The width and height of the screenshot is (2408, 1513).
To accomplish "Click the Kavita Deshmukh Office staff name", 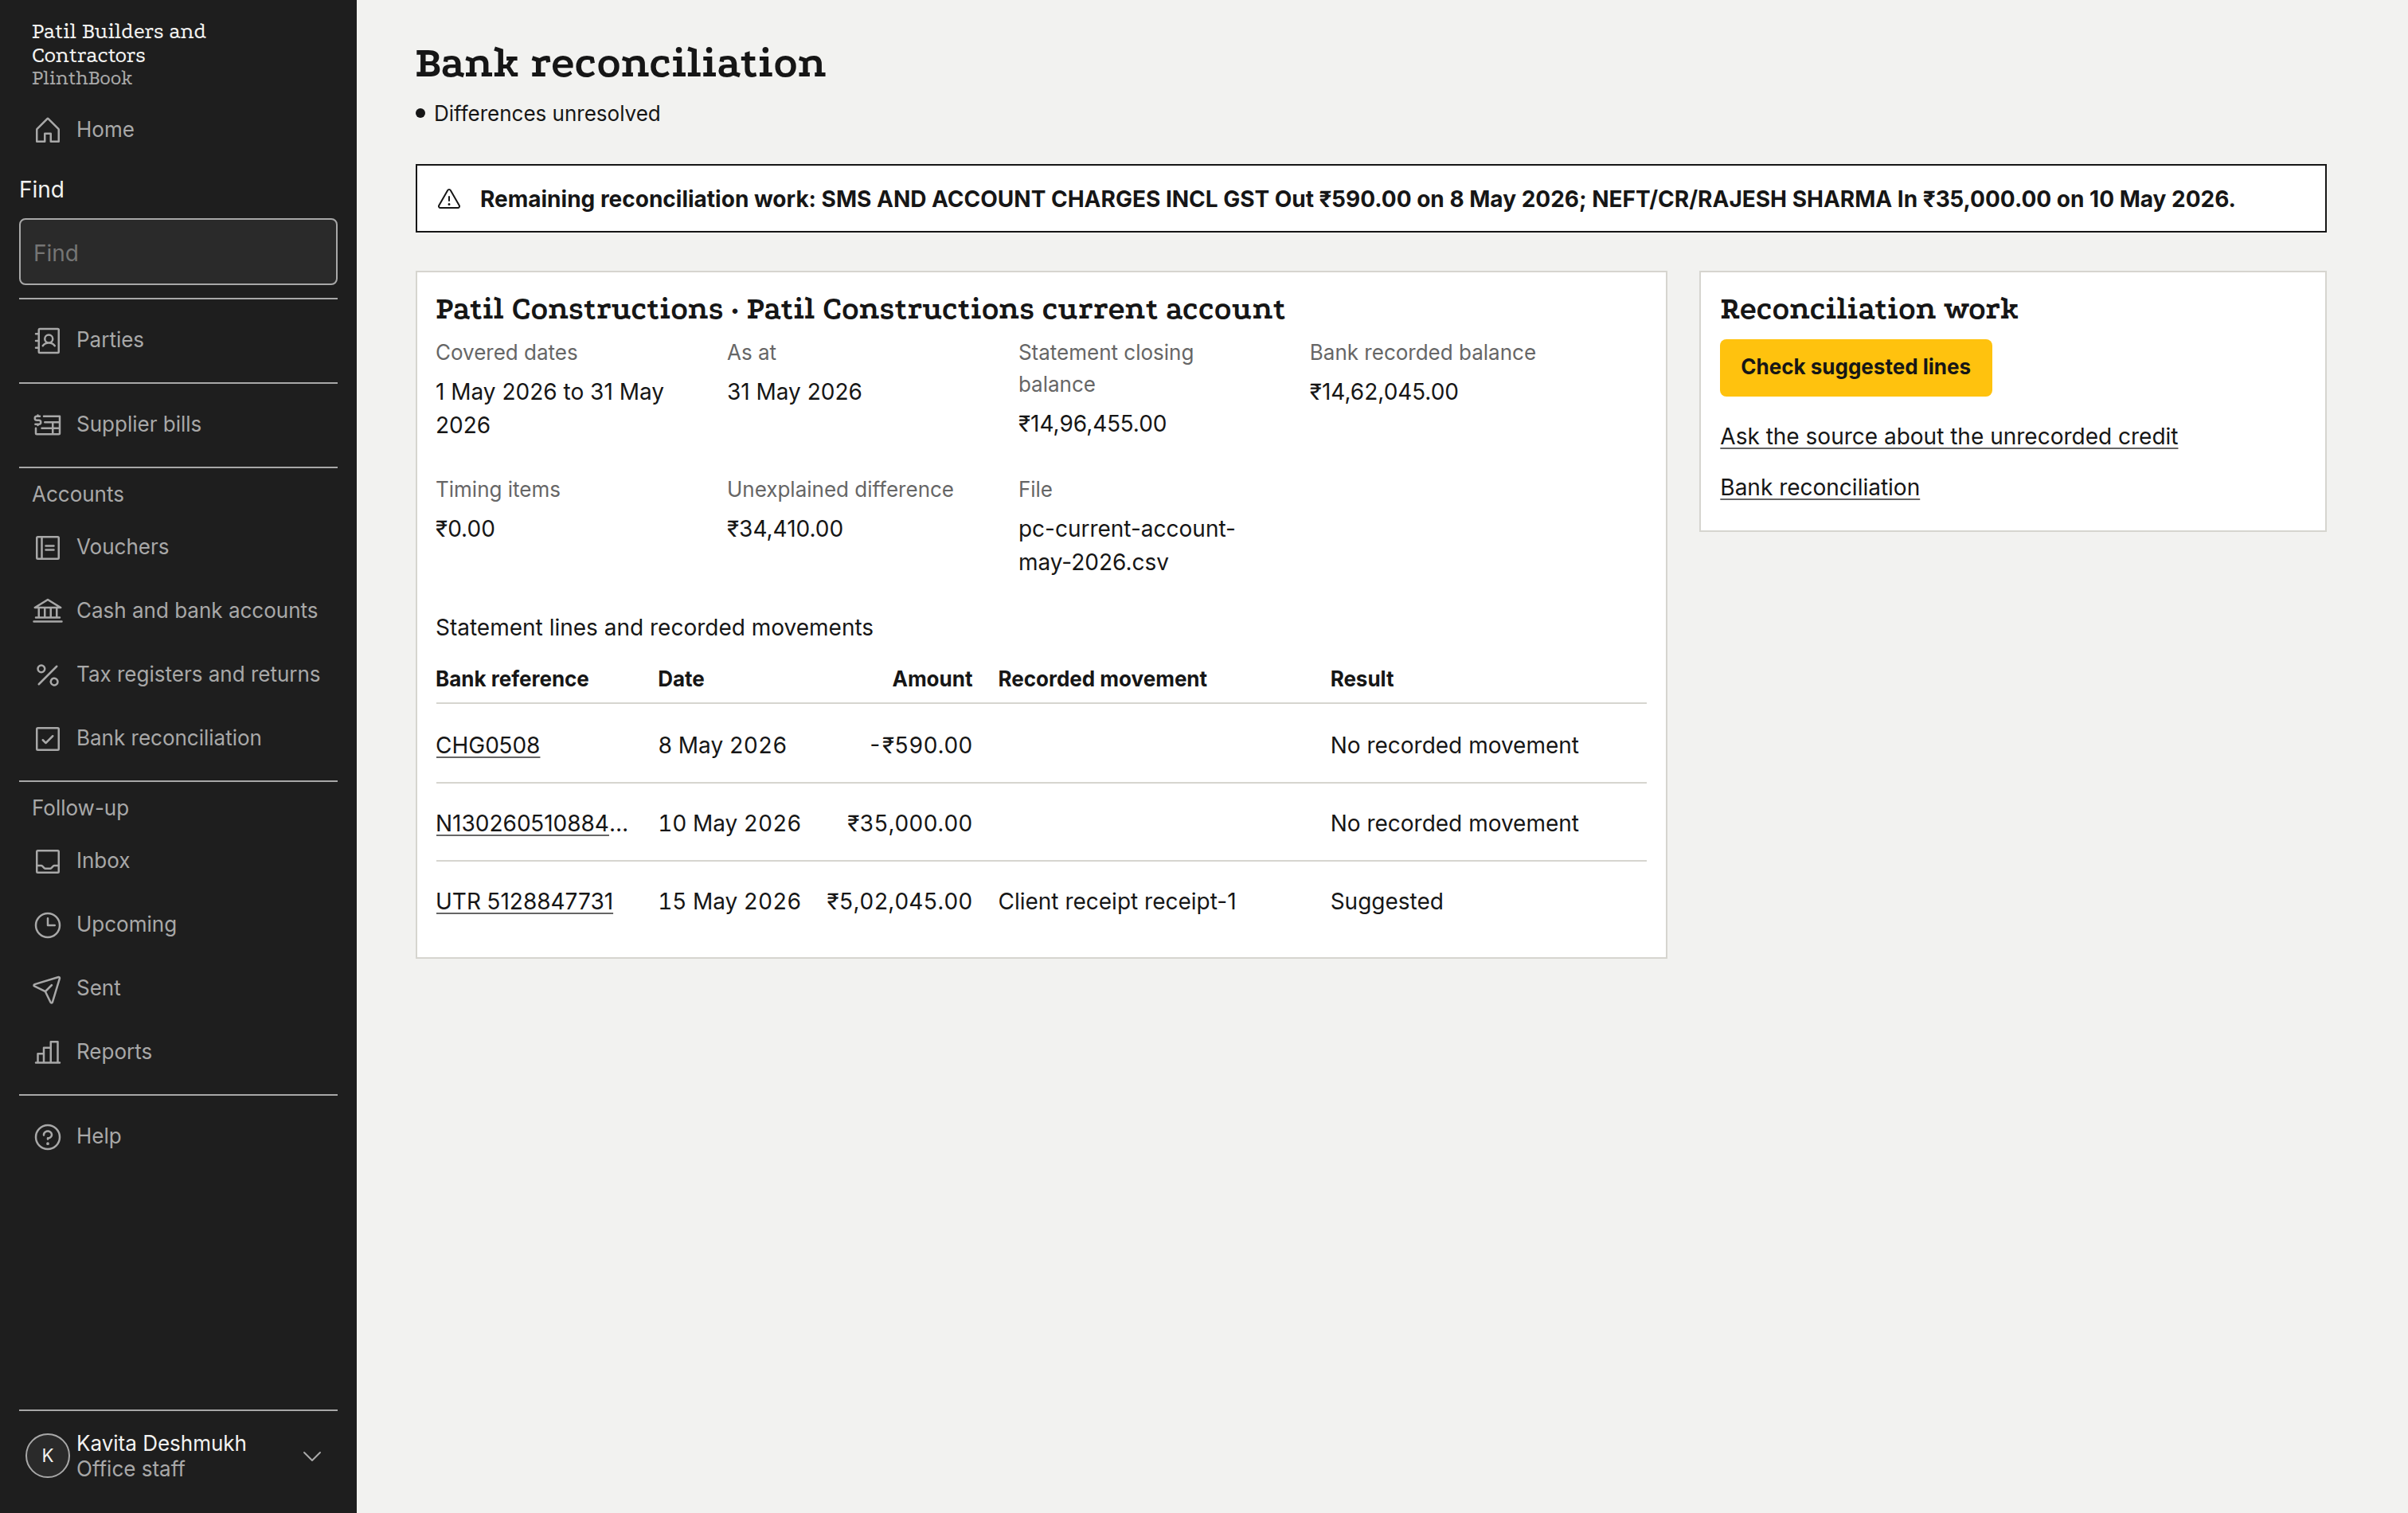I will [x=161, y=1456].
